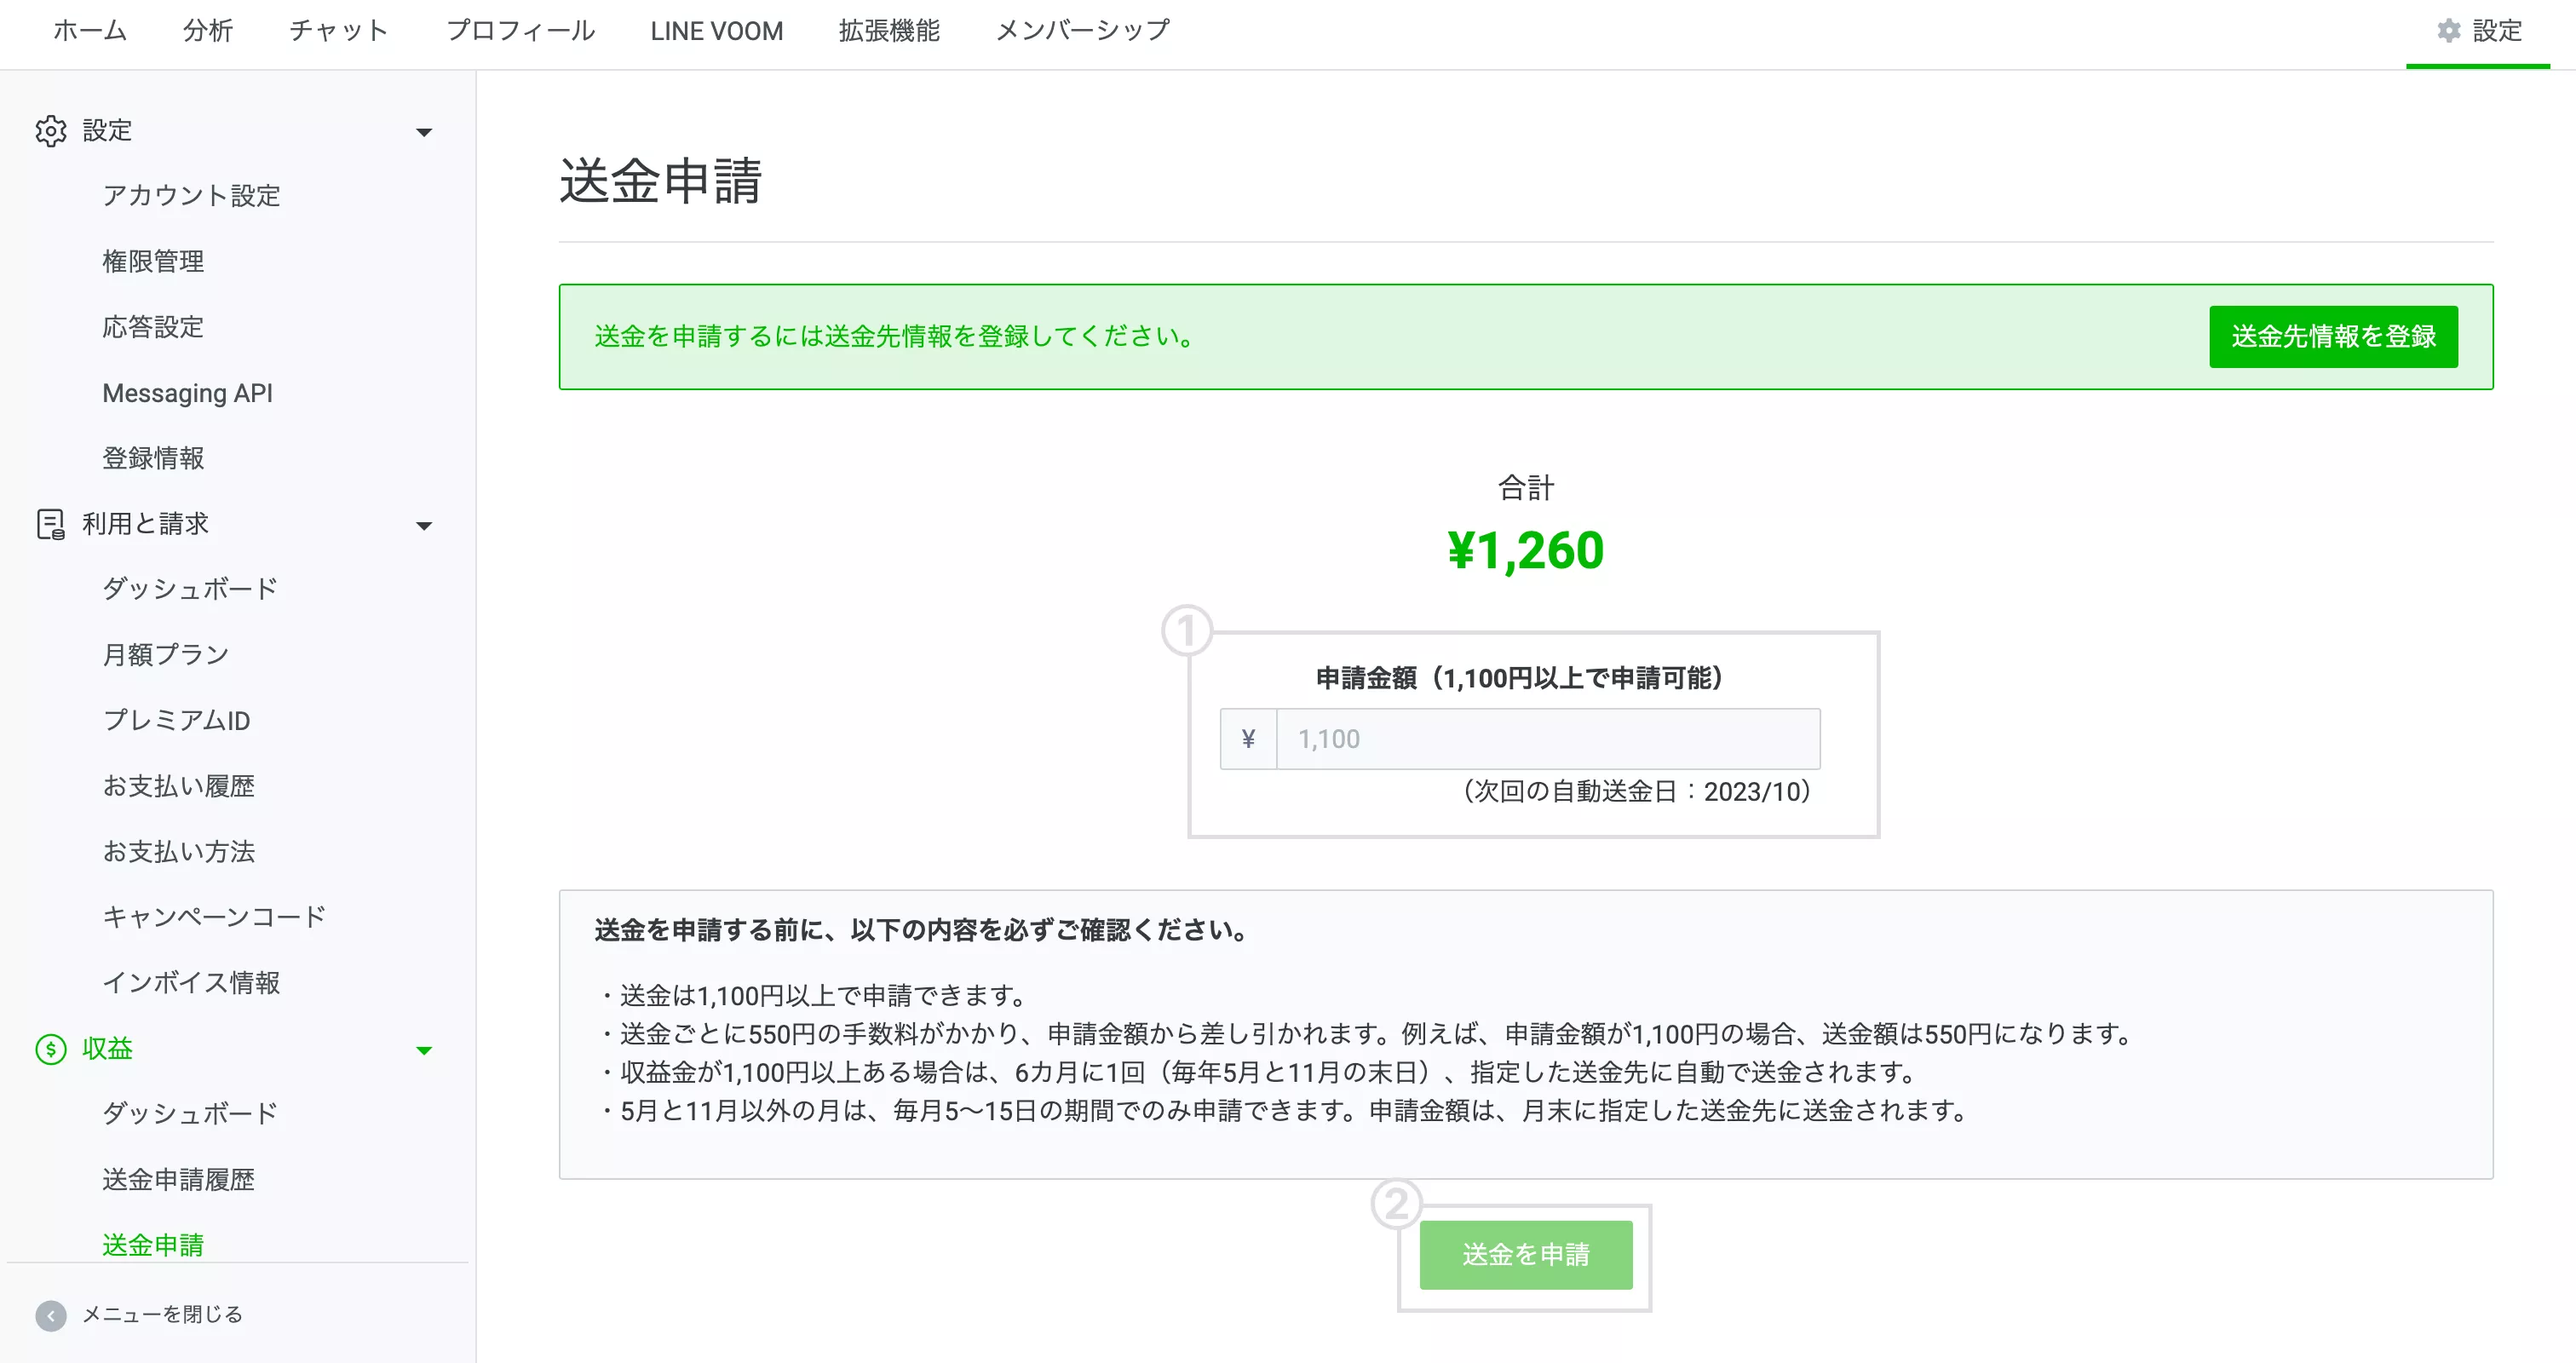Click the gear icon in top navigation
The width and height of the screenshot is (2576, 1363).
pyautogui.click(x=2448, y=31)
